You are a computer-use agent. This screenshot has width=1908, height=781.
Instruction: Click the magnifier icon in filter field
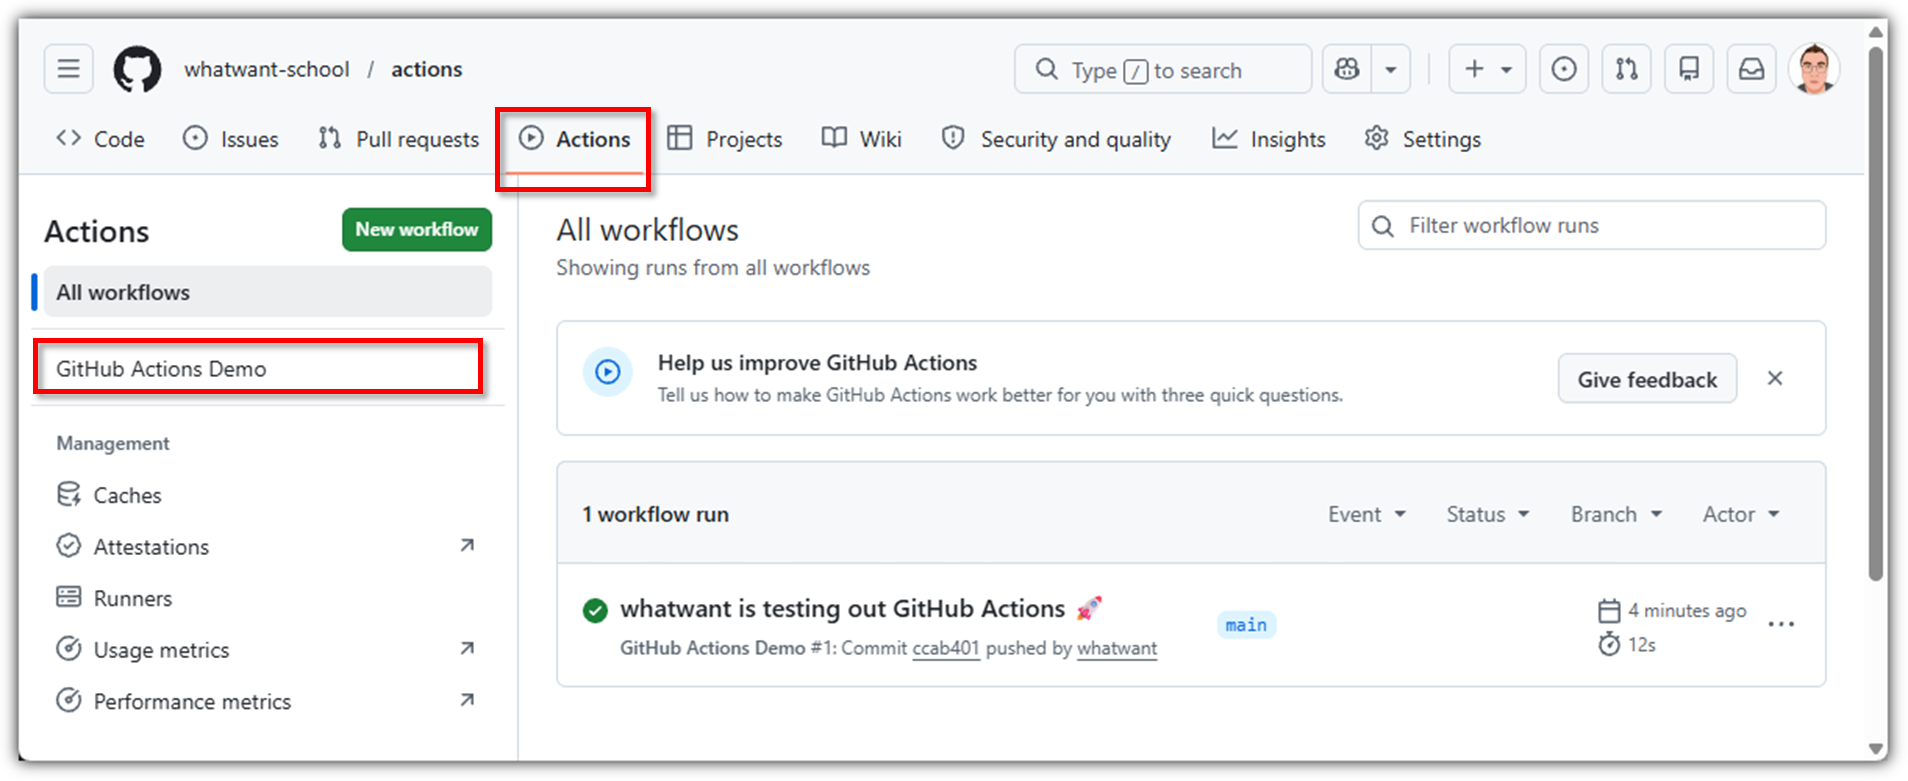click(x=1383, y=226)
